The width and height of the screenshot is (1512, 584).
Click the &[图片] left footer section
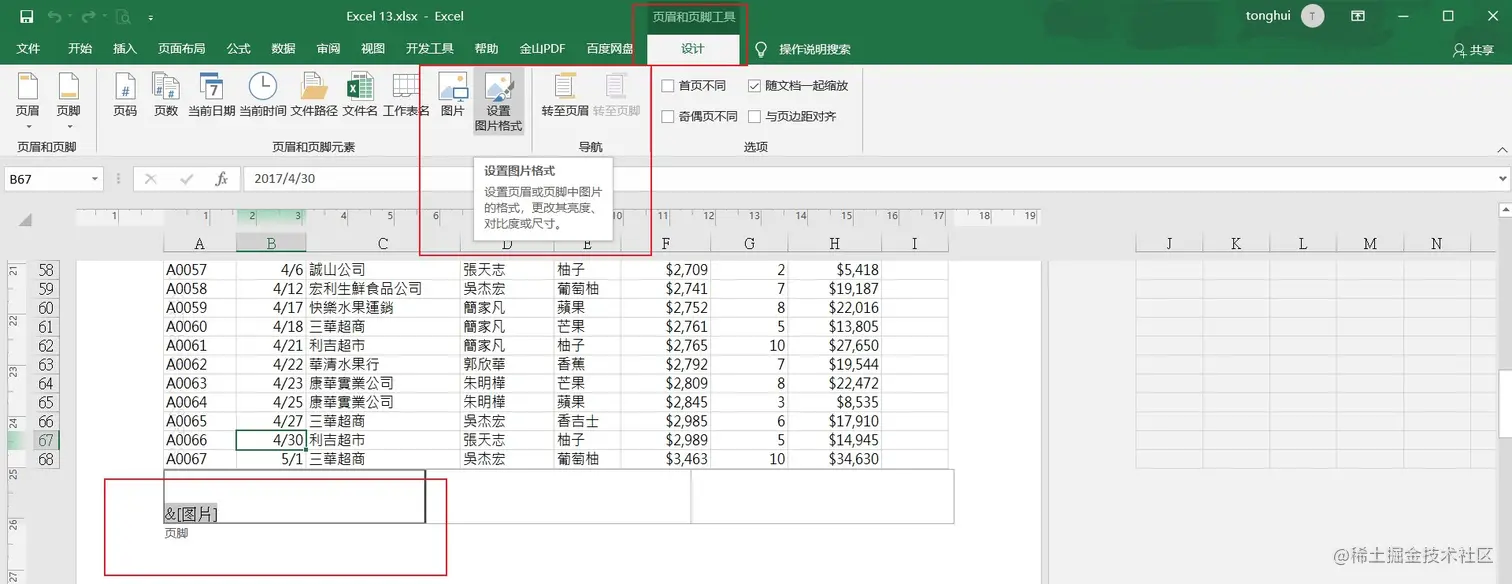click(294, 496)
